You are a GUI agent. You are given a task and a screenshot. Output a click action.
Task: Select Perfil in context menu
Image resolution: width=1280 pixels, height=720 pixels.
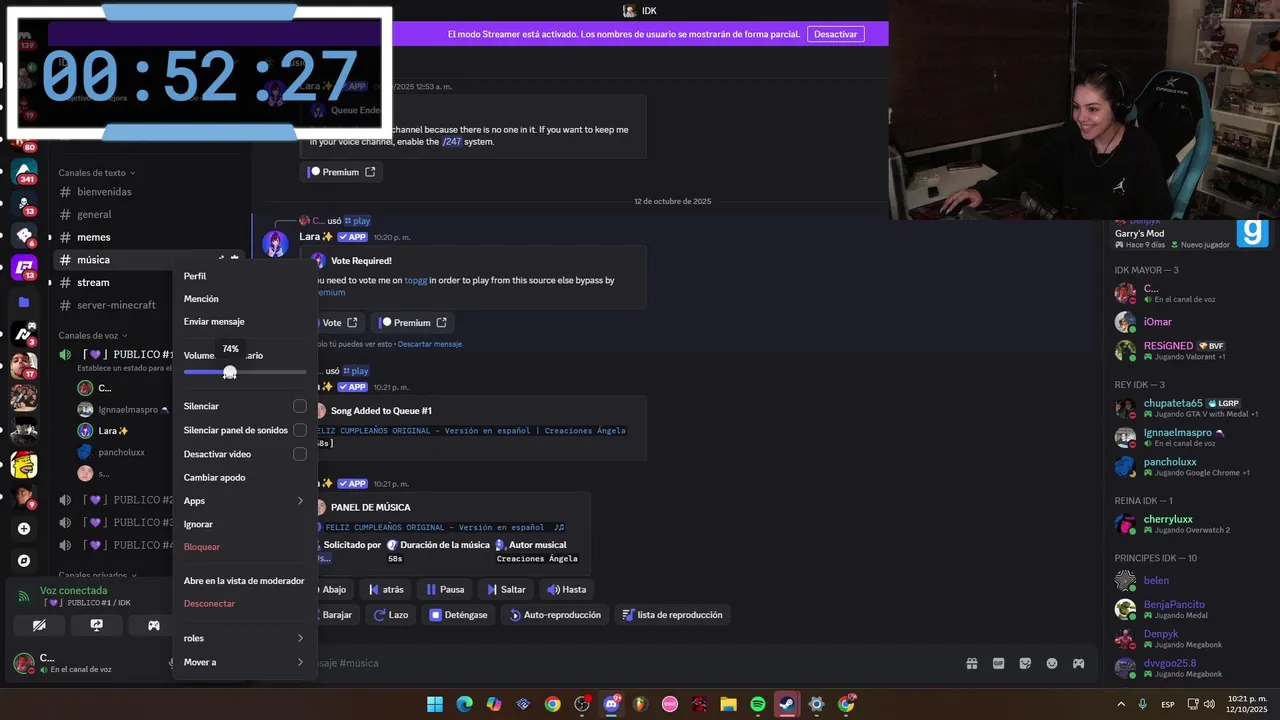pos(244,276)
